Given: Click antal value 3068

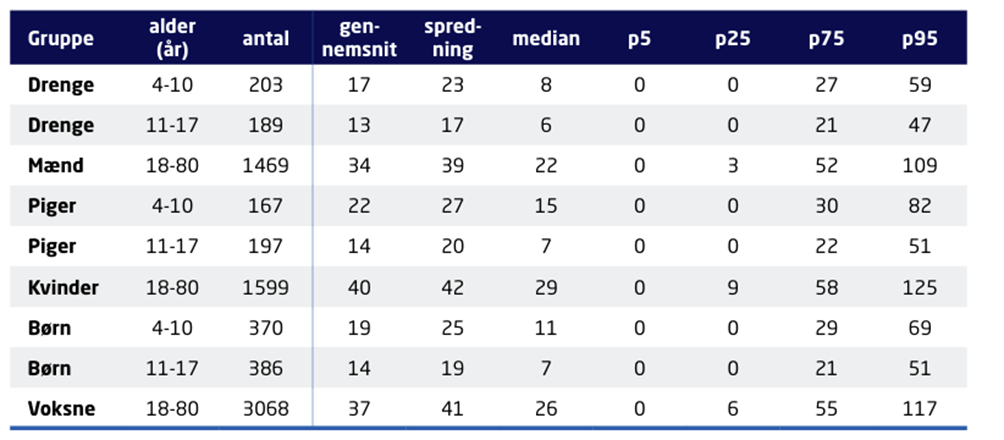Looking at the screenshot, I should (x=266, y=409).
